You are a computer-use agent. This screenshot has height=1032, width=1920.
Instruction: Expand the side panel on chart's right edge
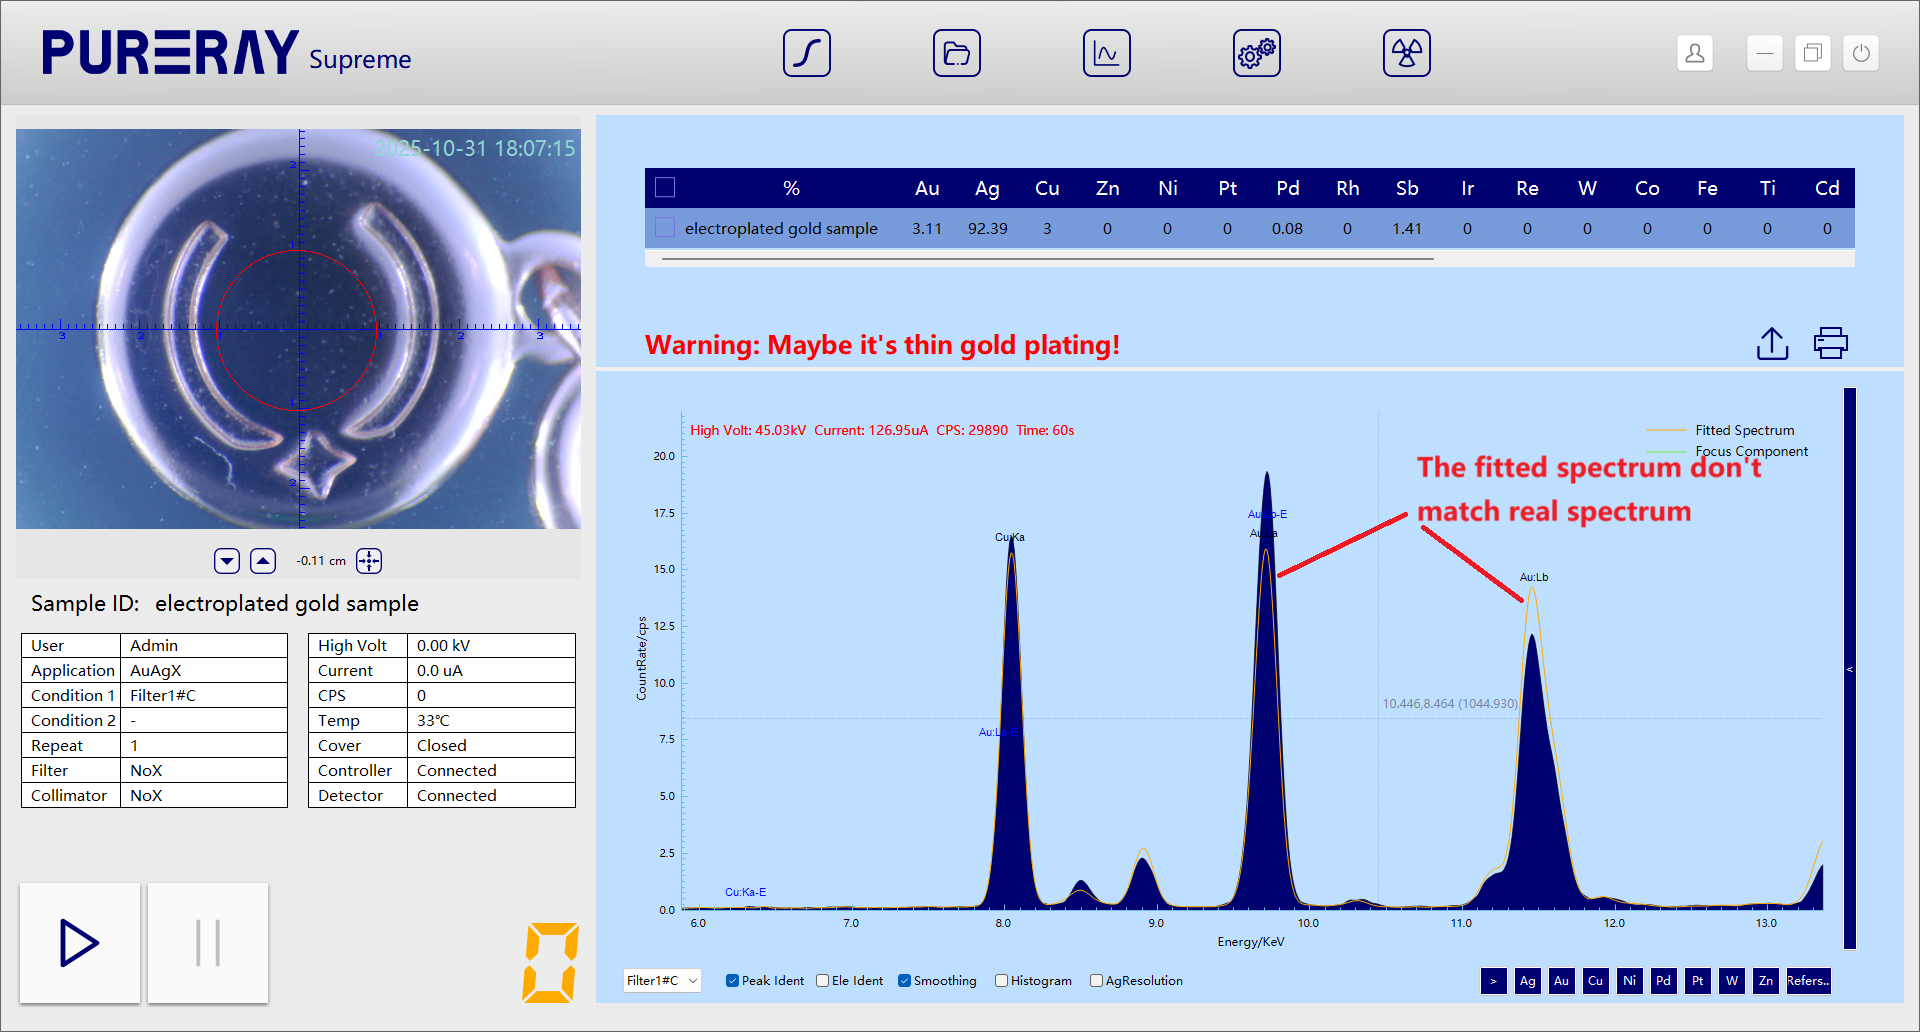(x=1849, y=668)
